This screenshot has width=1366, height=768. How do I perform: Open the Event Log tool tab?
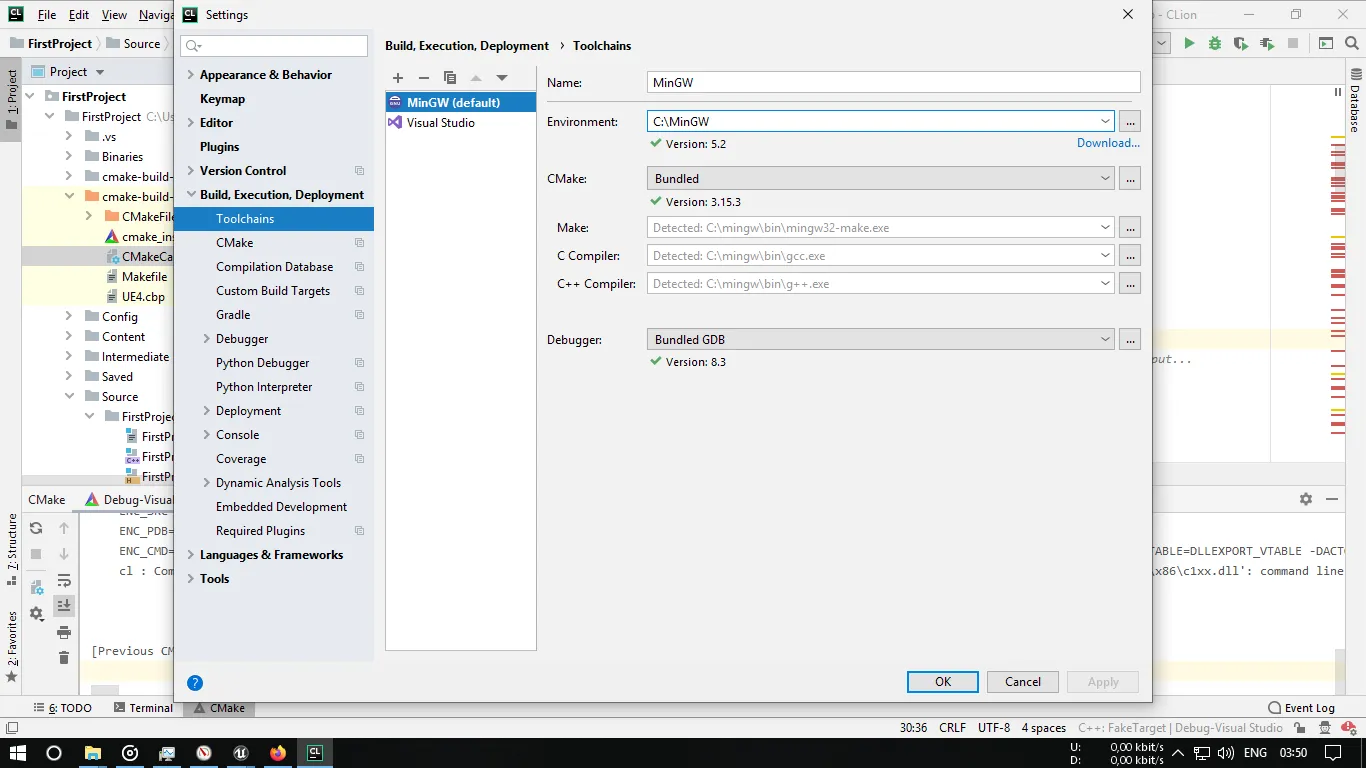[1302, 708]
